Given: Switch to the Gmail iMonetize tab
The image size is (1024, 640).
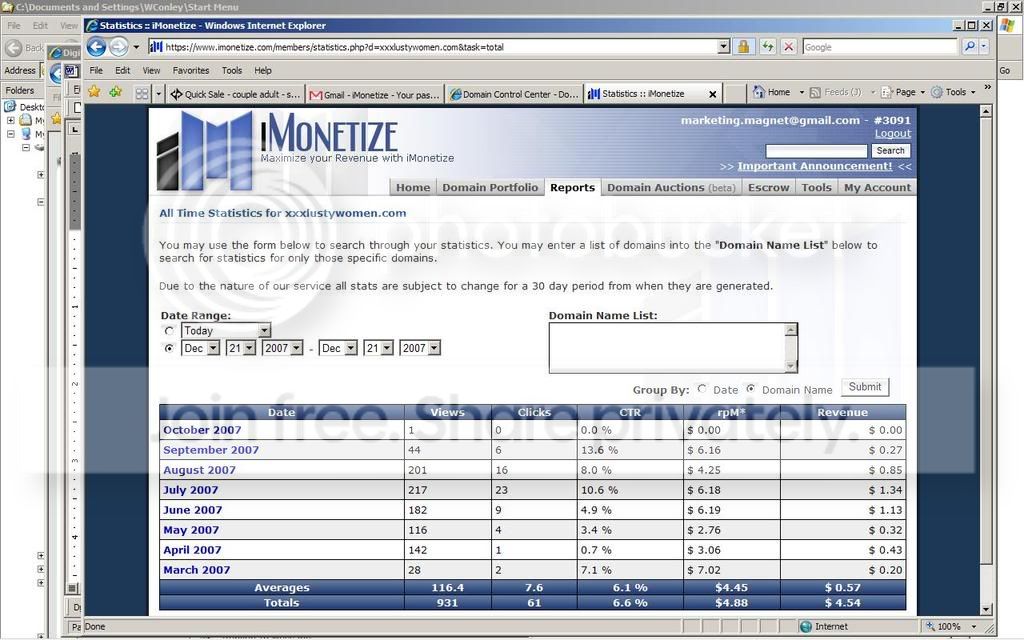Looking at the screenshot, I should tap(374, 94).
